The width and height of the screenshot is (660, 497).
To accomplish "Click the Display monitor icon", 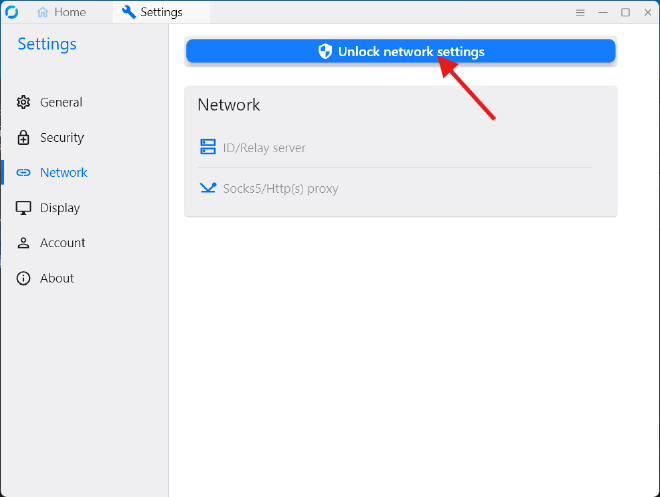I will tap(24, 208).
